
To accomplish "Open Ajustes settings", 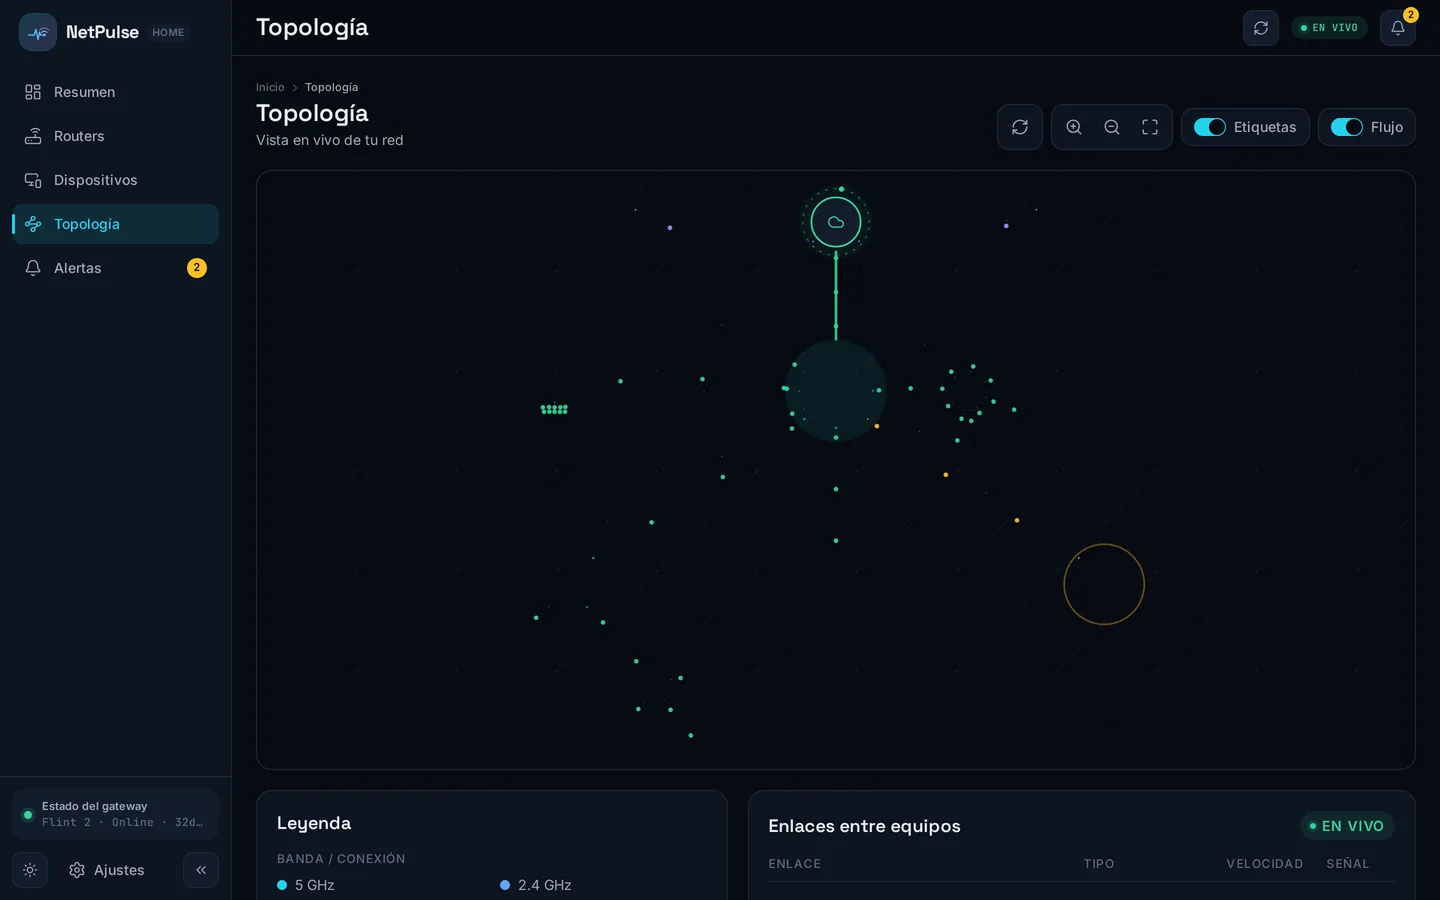I will pos(107,870).
